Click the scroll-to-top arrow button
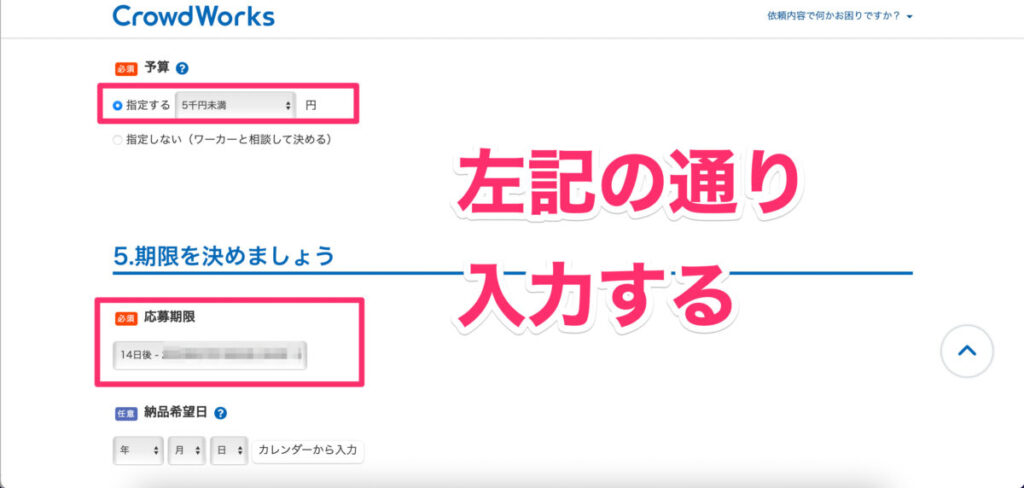 coord(966,351)
